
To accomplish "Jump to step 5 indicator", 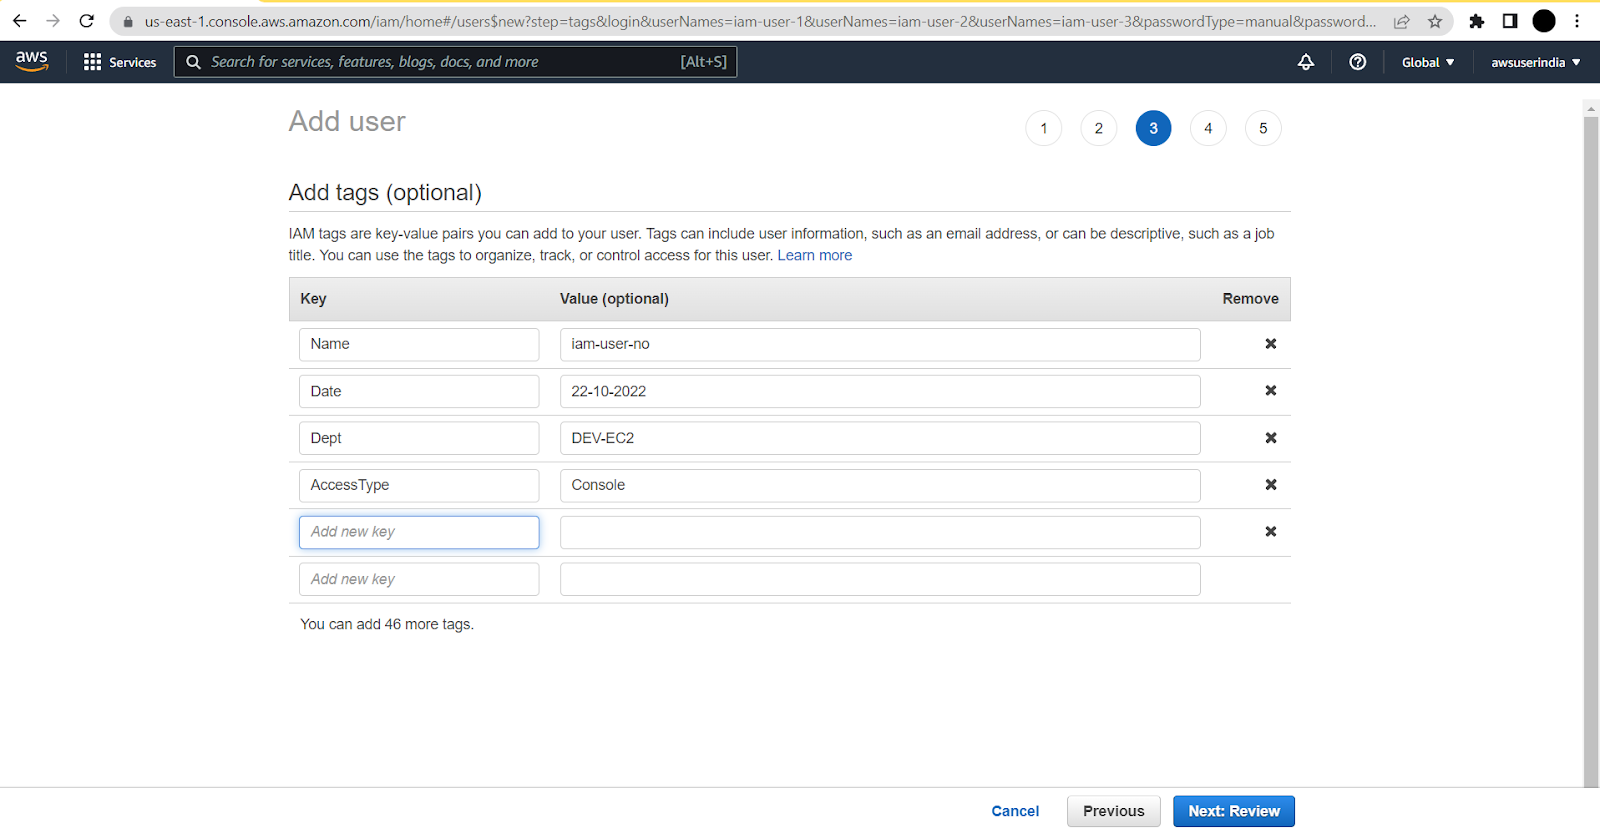I will click(1263, 128).
